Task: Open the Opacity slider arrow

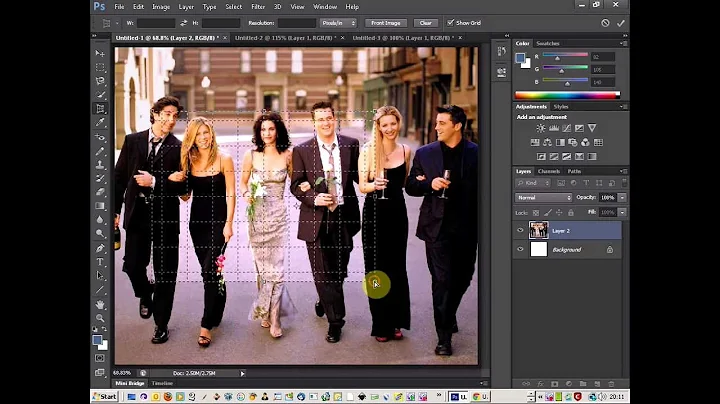Action: [x=622, y=197]
